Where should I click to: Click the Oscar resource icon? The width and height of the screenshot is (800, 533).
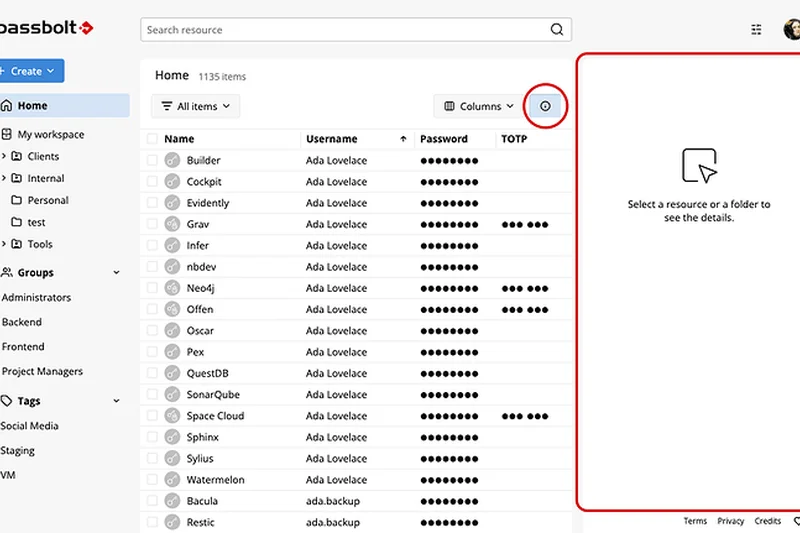click(172, 331)
